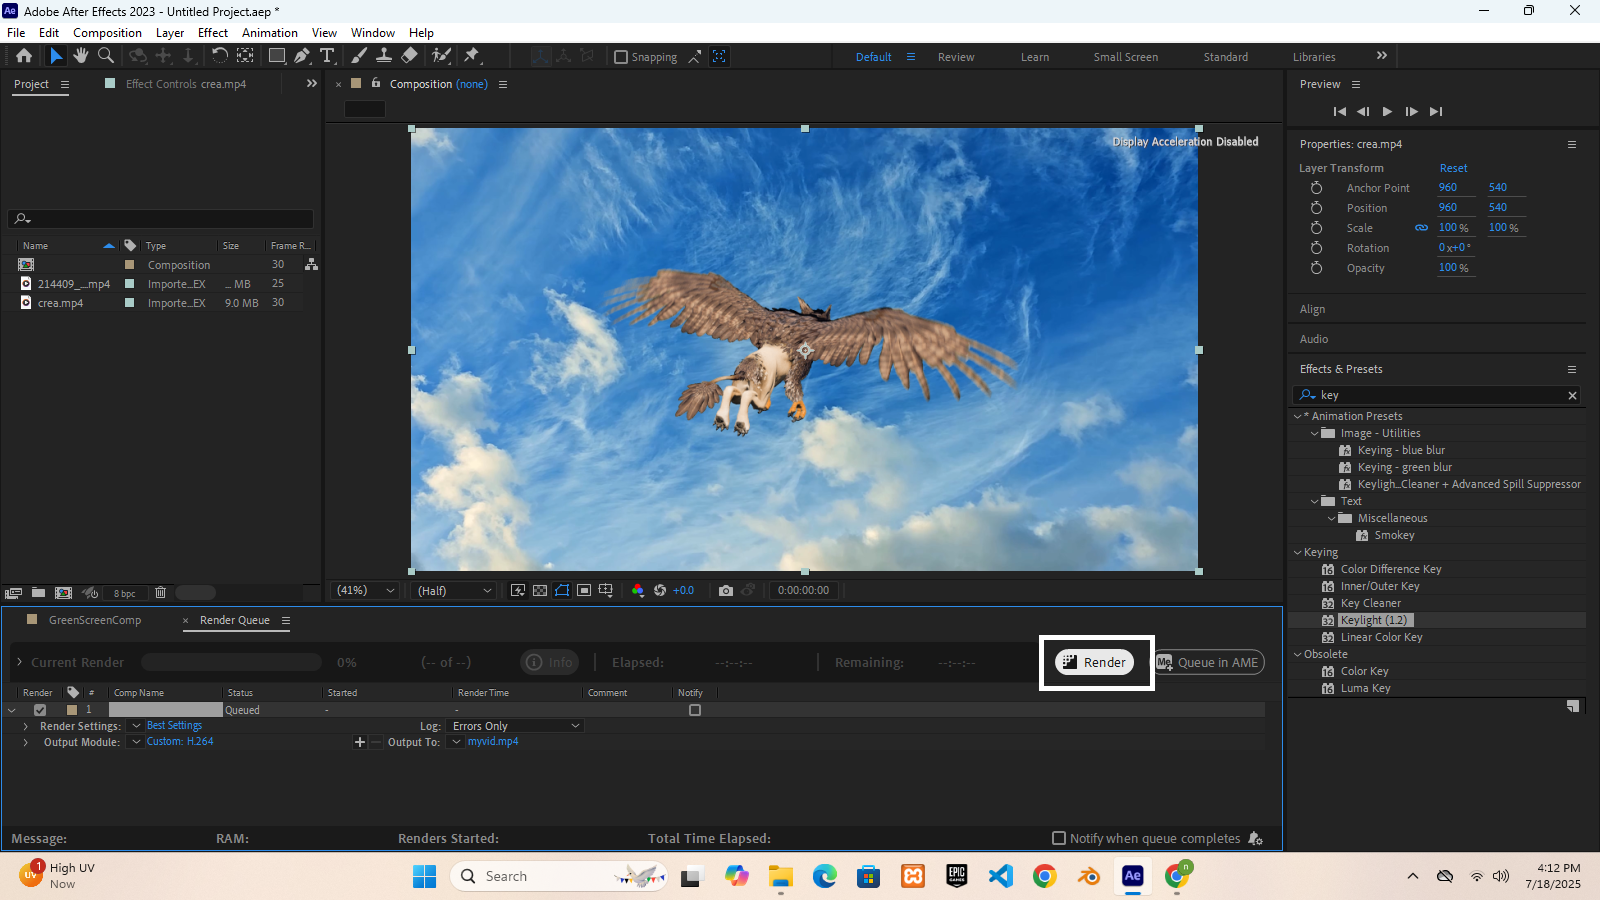The height and width of the screenshot is (900, 1600).
Task: Toggle transparency grid in viewer
Action: coord(540,591)
